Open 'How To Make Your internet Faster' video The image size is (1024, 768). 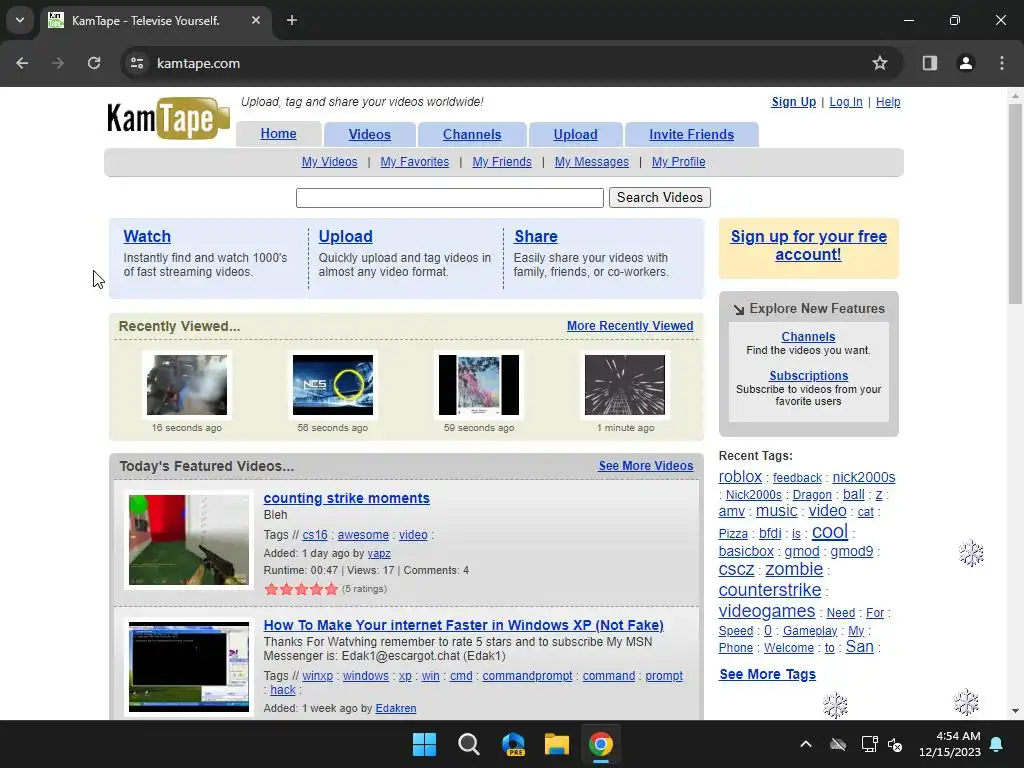pos(463,625)
